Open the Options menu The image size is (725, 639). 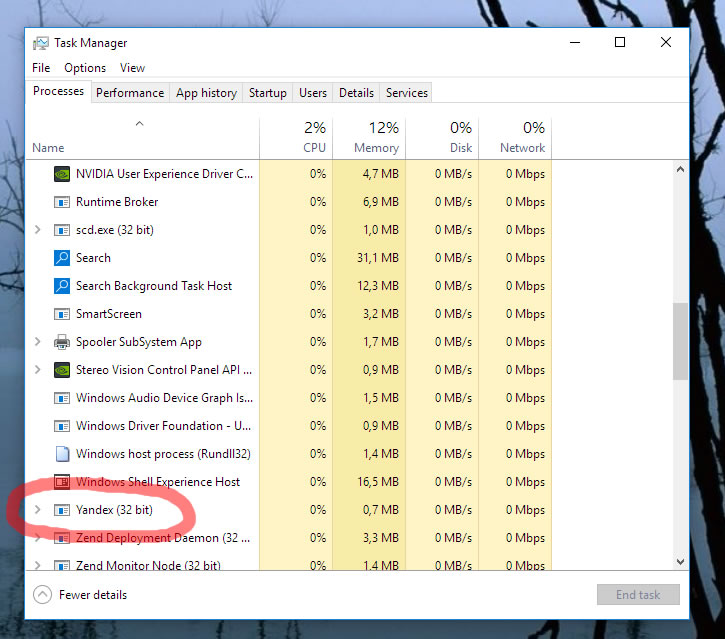(x=85, y=68)
